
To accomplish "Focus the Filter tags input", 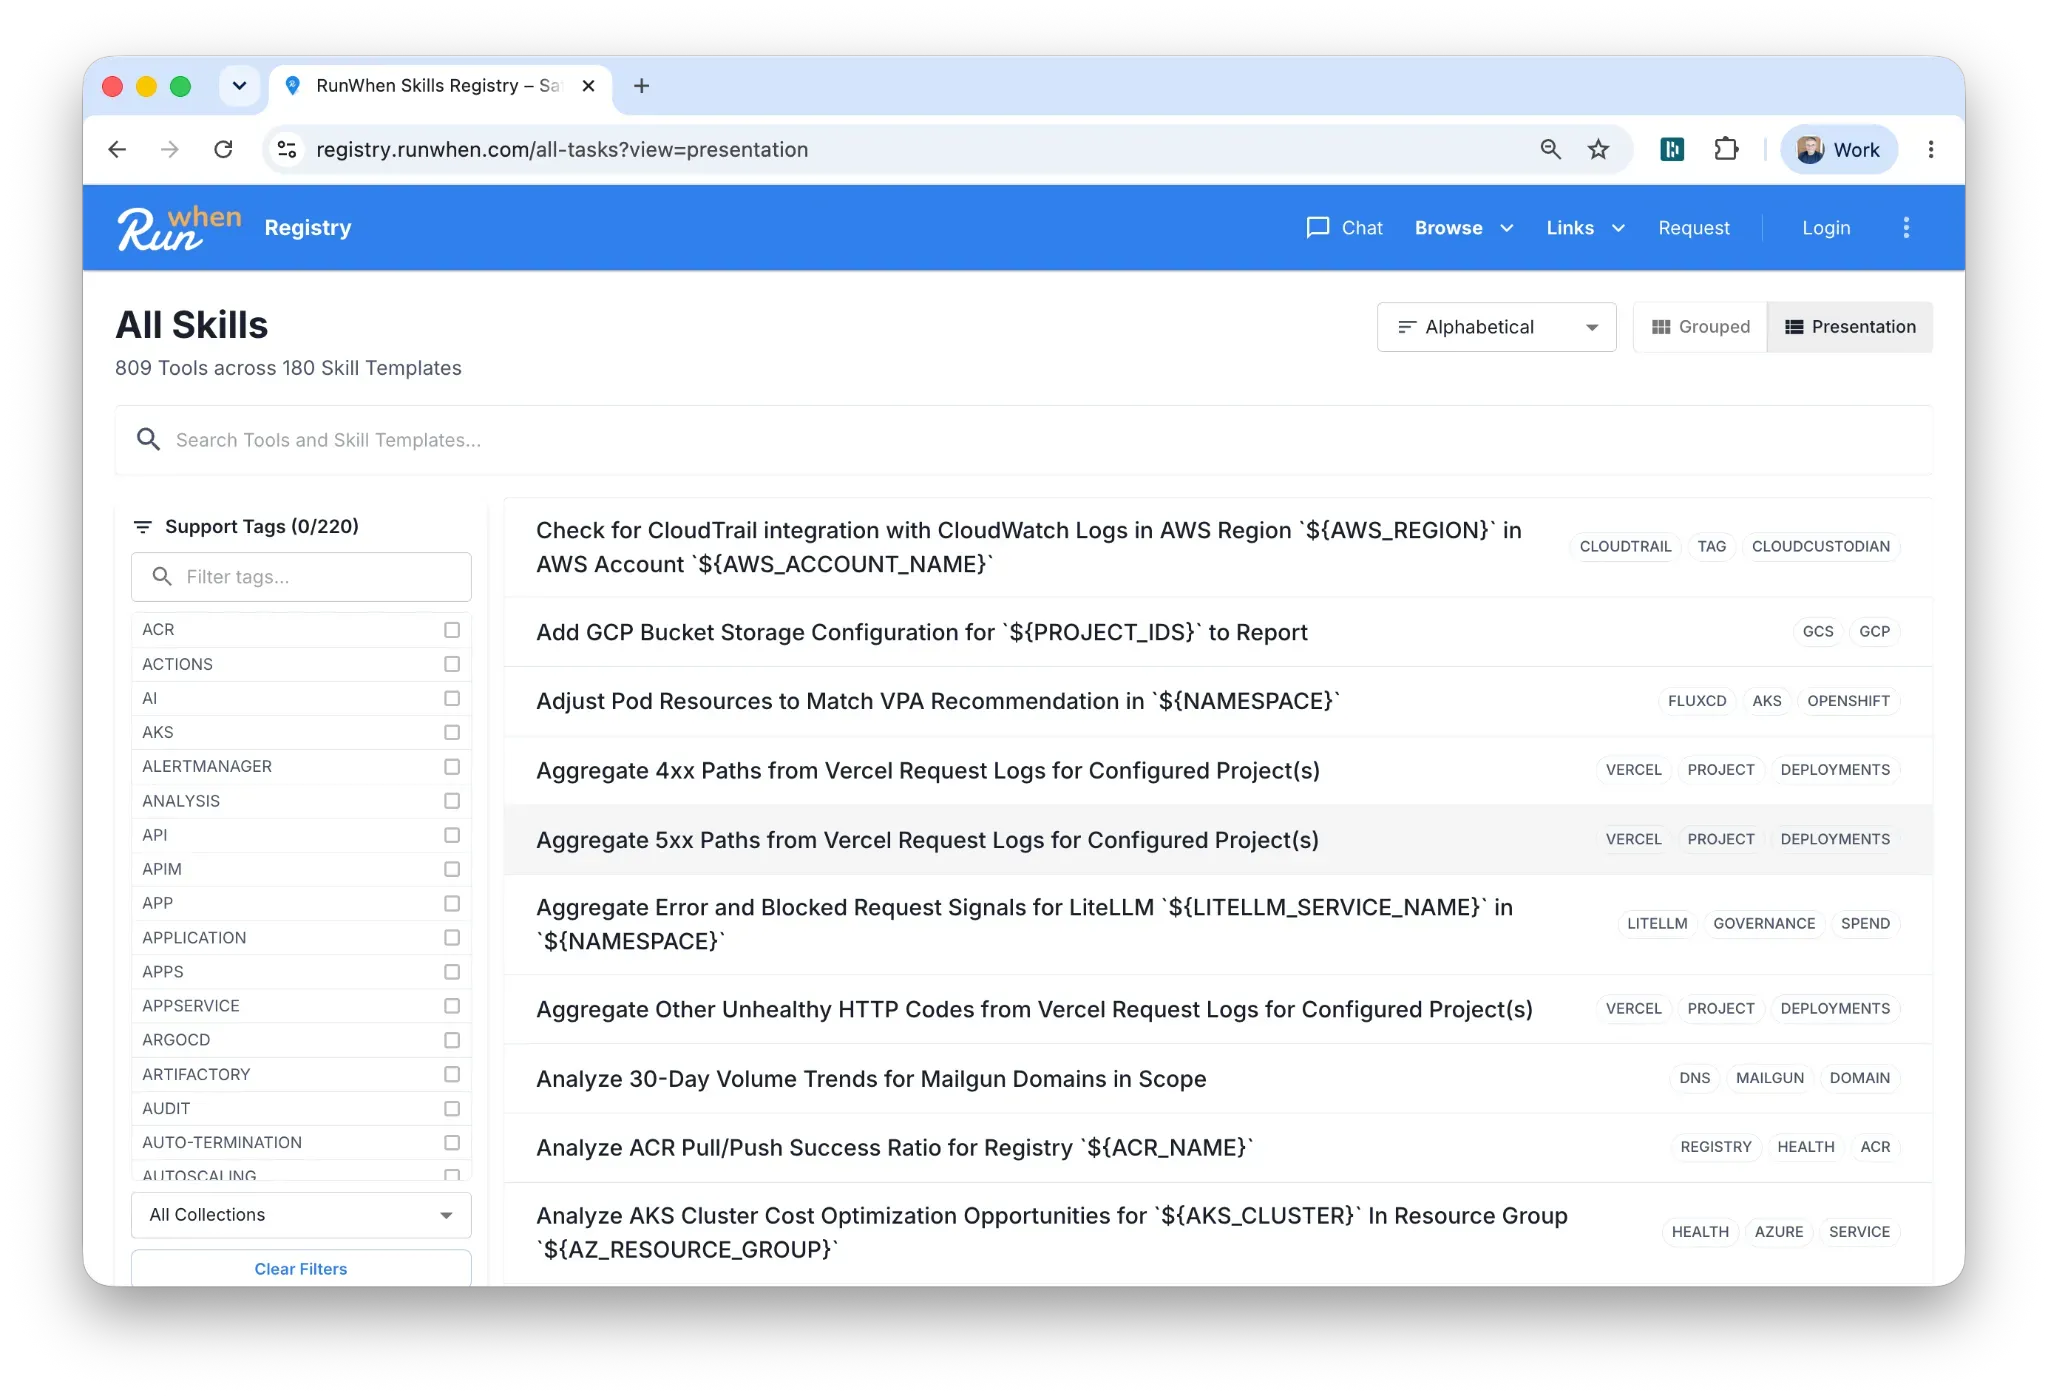I will tap(301, 577).
